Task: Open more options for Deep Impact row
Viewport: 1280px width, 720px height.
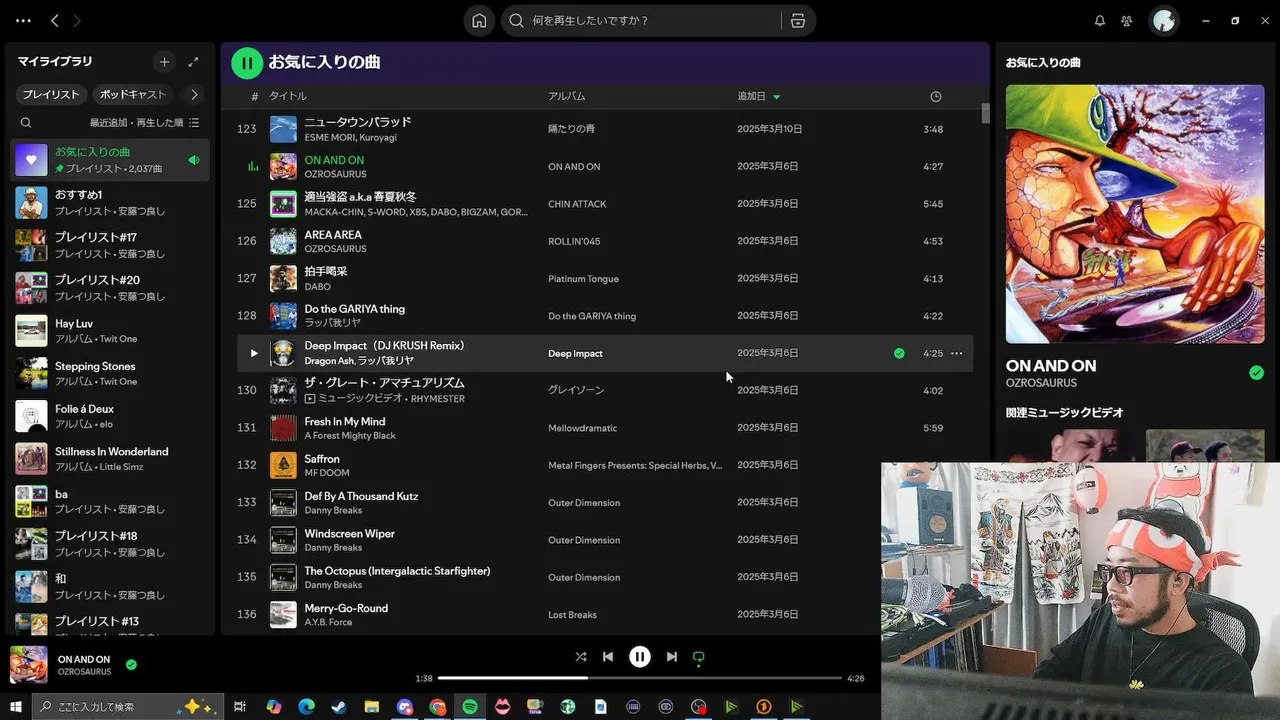Action: click(x=957, y=353)
